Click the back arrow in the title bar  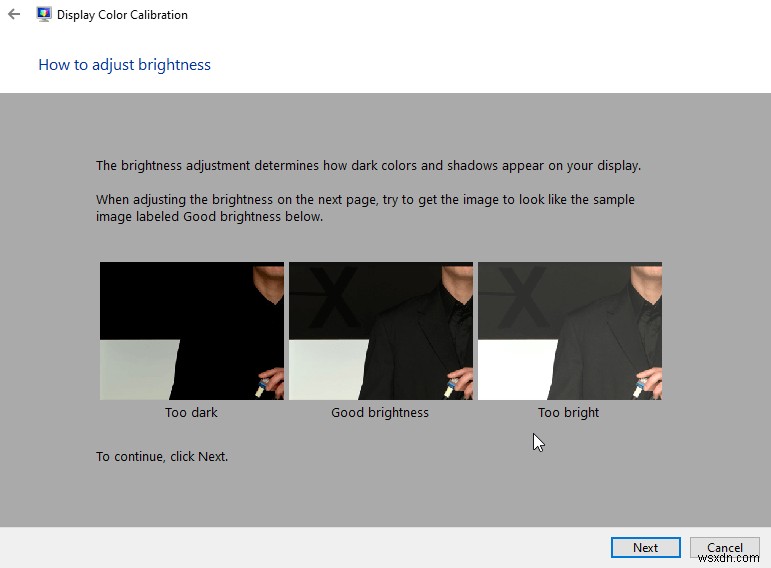(x=14, y=14)
